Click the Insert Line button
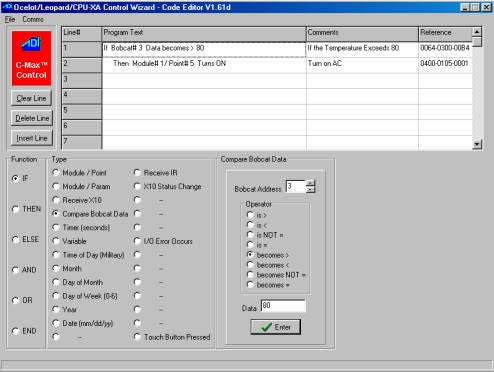Viewport: 494px width, 372px height. pyautogui.click(x=31, y=138)
